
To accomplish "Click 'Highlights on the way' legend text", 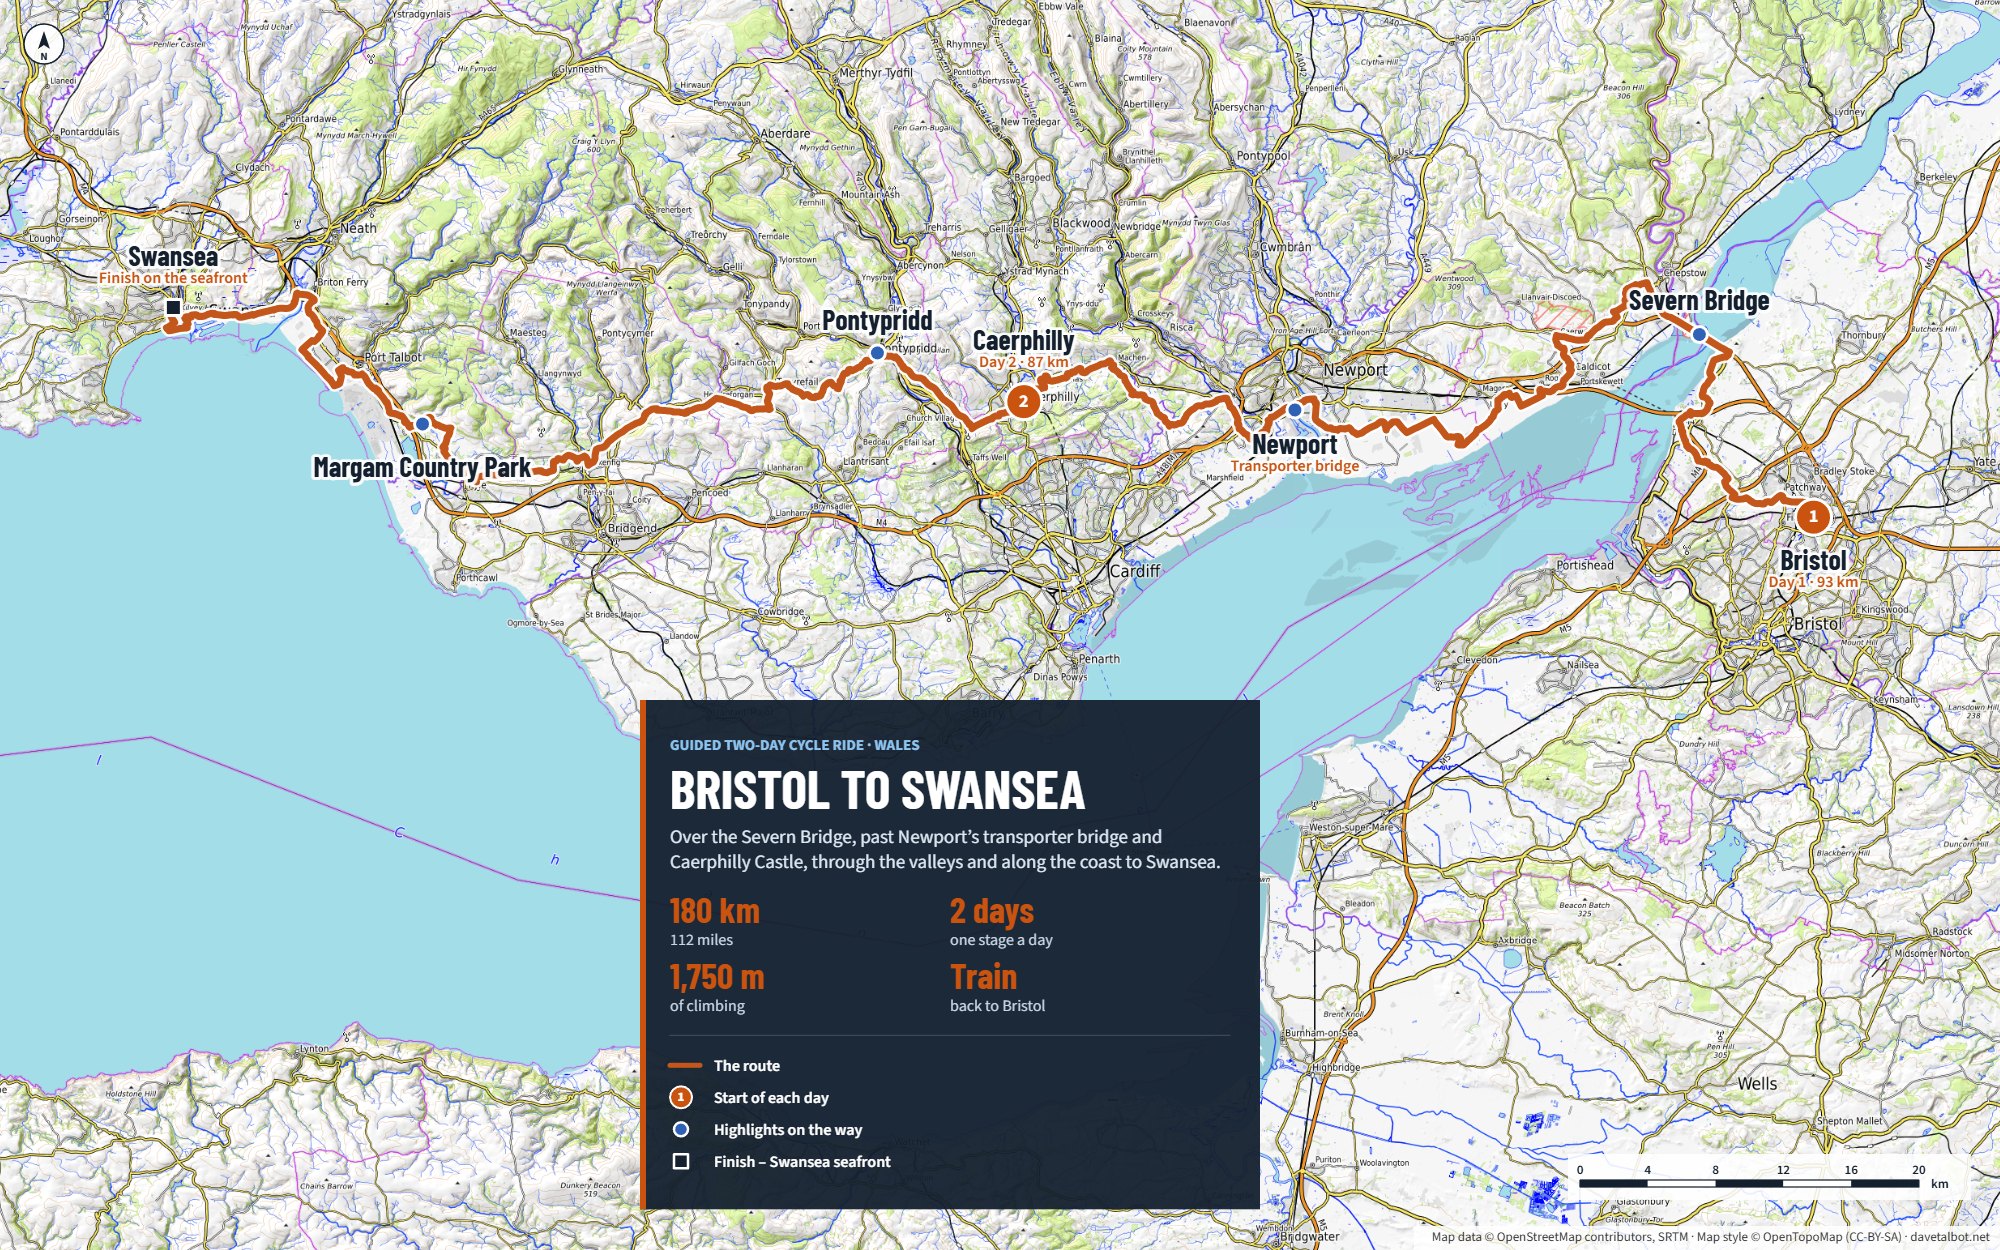I will pos(788,1130).
